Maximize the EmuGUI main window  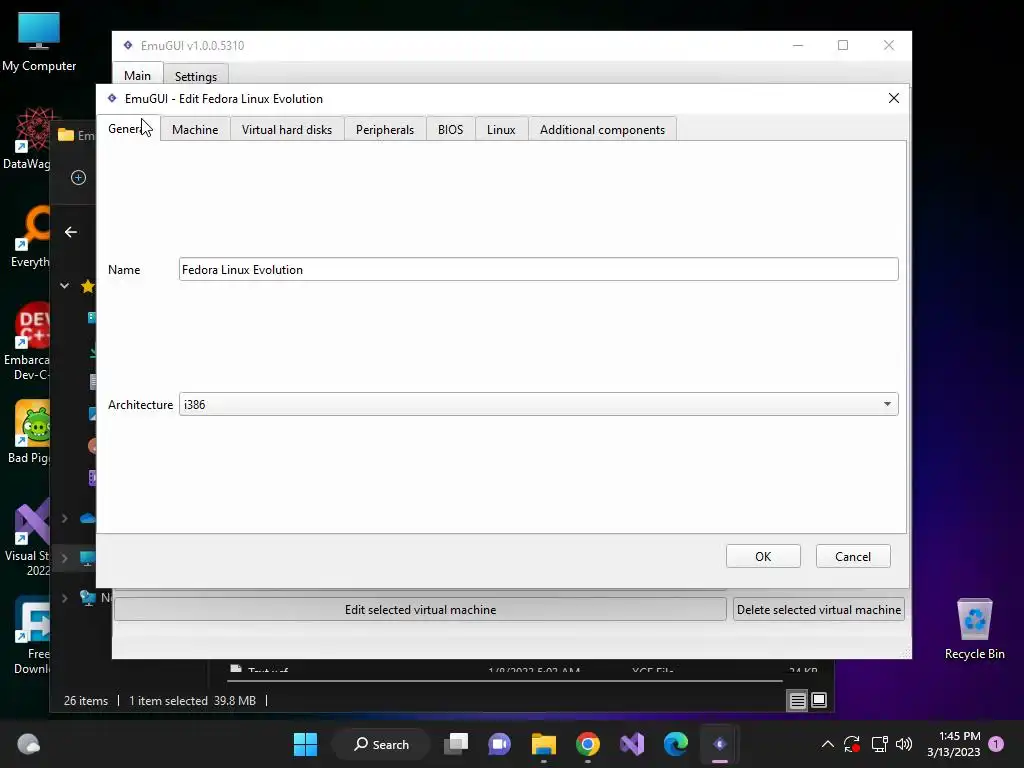tap(843, 45)
